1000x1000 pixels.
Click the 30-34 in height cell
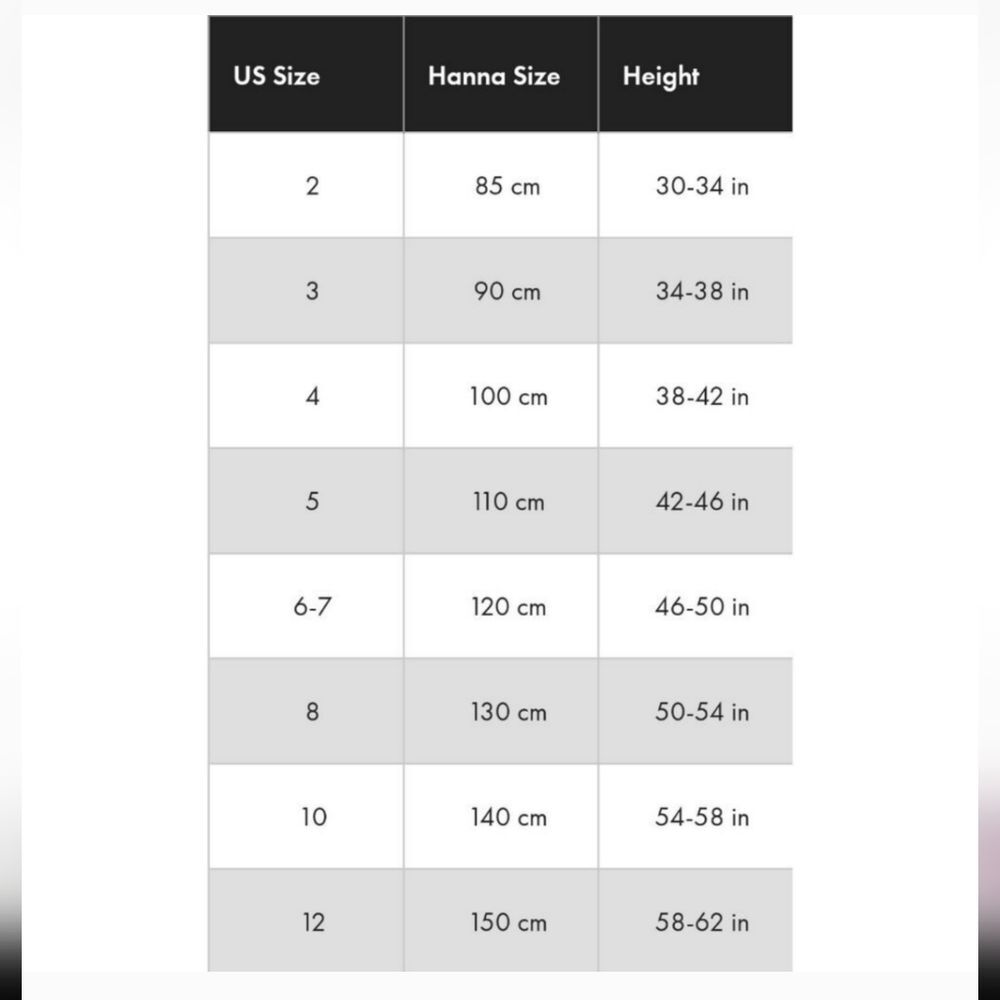pos(696,185)
